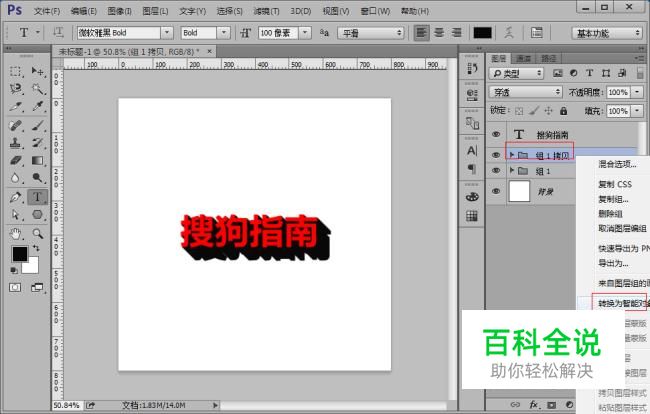Open the Paragraph panel icon
Viewport: 650px width, 414px height.
472,169
